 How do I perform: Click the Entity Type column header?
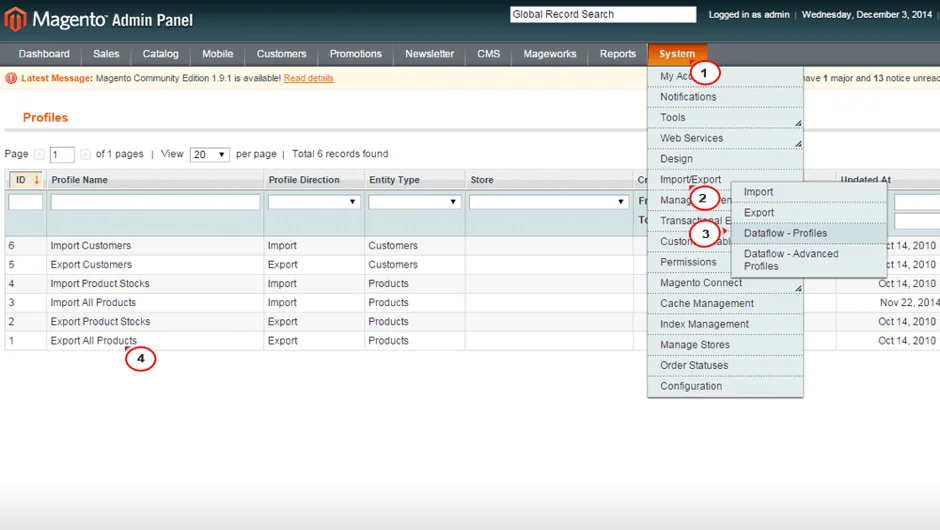[x=394, y=180]
